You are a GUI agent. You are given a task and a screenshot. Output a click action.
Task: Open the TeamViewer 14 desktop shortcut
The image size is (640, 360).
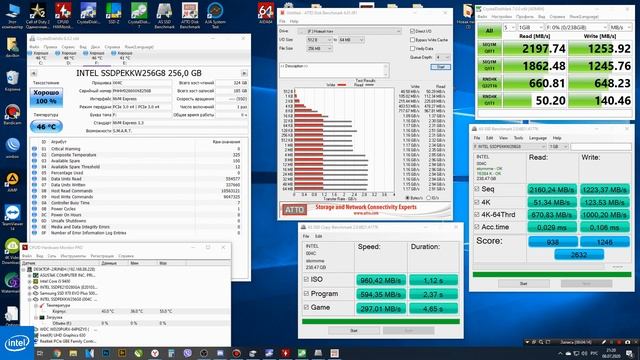(12, 218)
